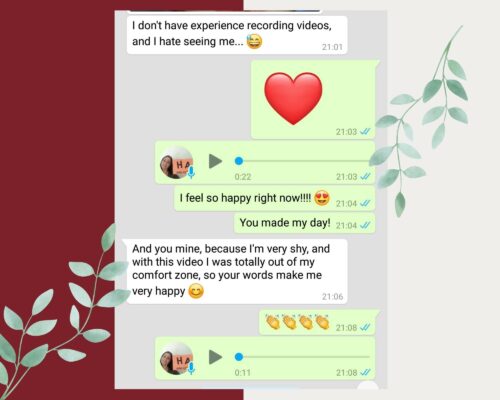This screenshot has width=500, height=400.
Task: Click the 21:06 timestamp on received message
Action: point(332,296)
